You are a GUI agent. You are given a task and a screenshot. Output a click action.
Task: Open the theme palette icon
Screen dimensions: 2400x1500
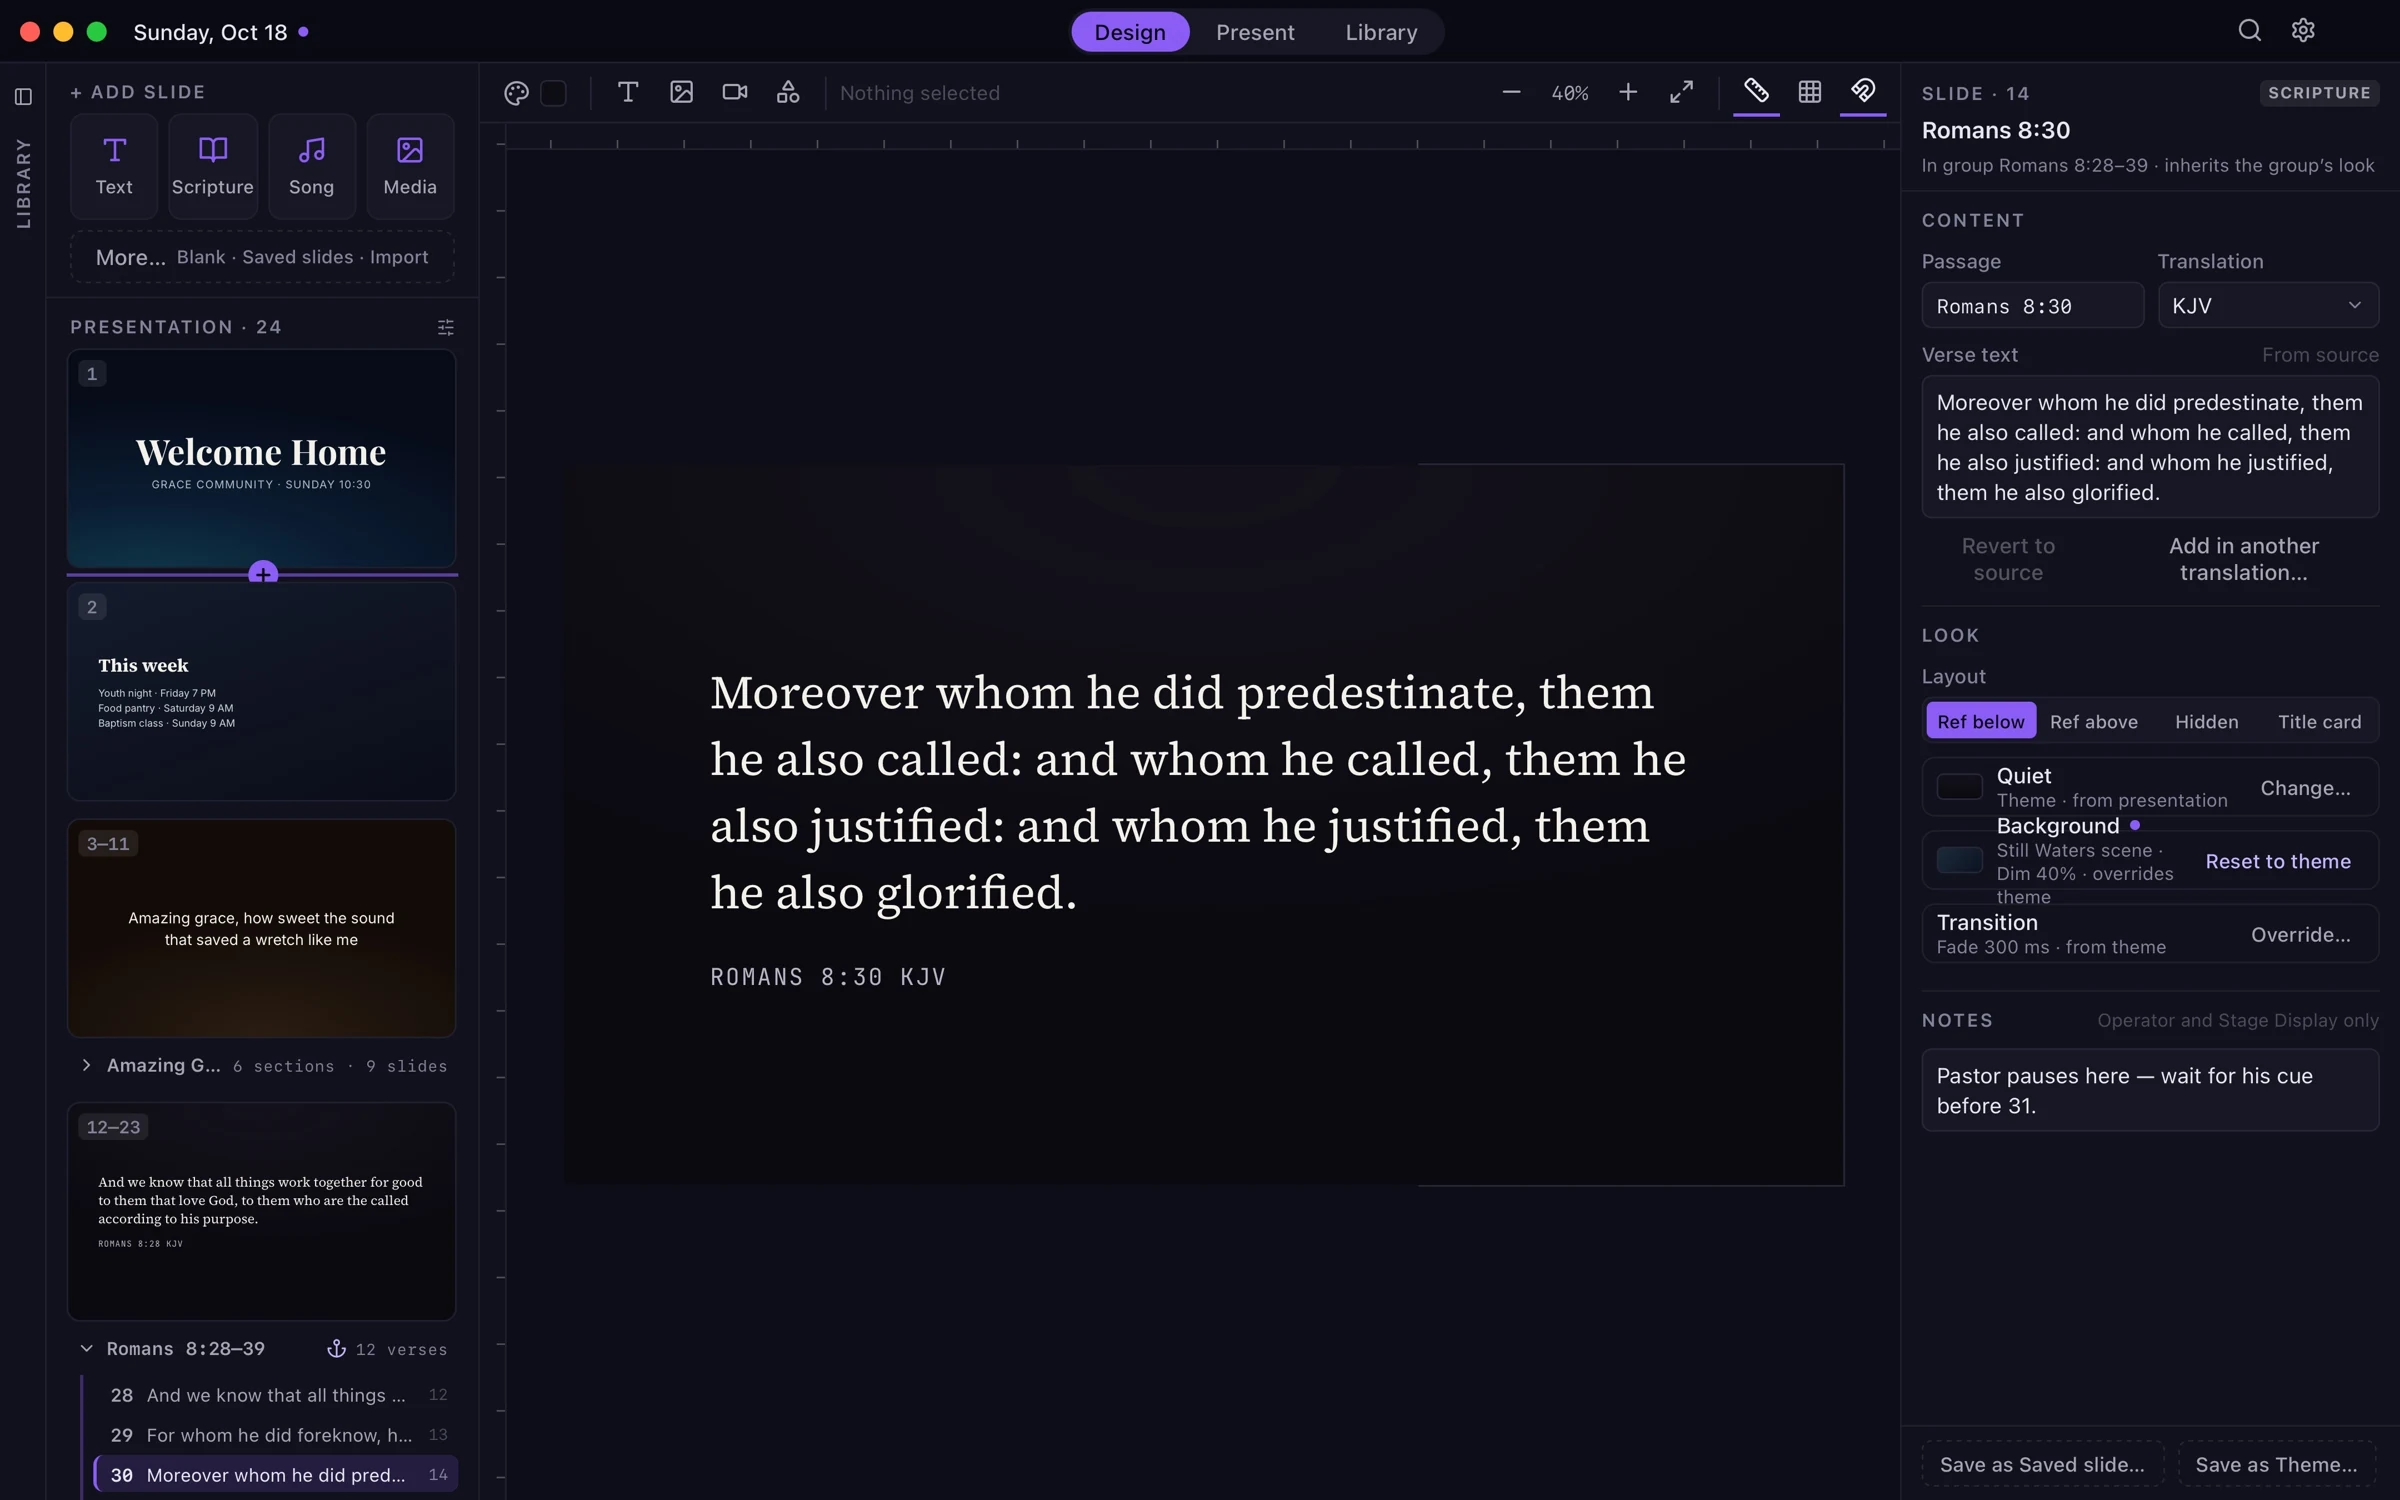click(516, 93)
